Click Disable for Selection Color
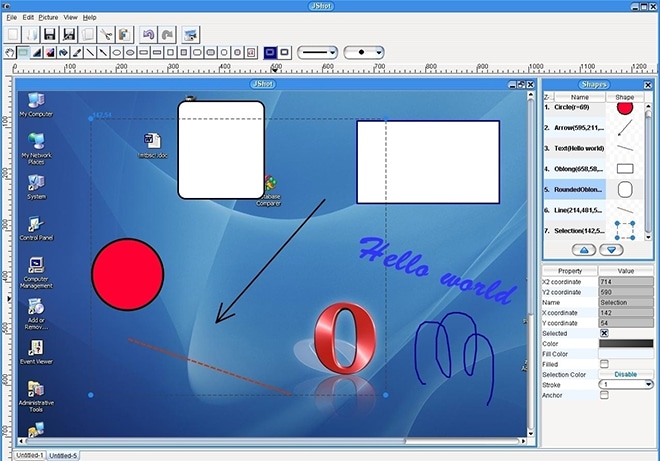 [x=625, y=374]
